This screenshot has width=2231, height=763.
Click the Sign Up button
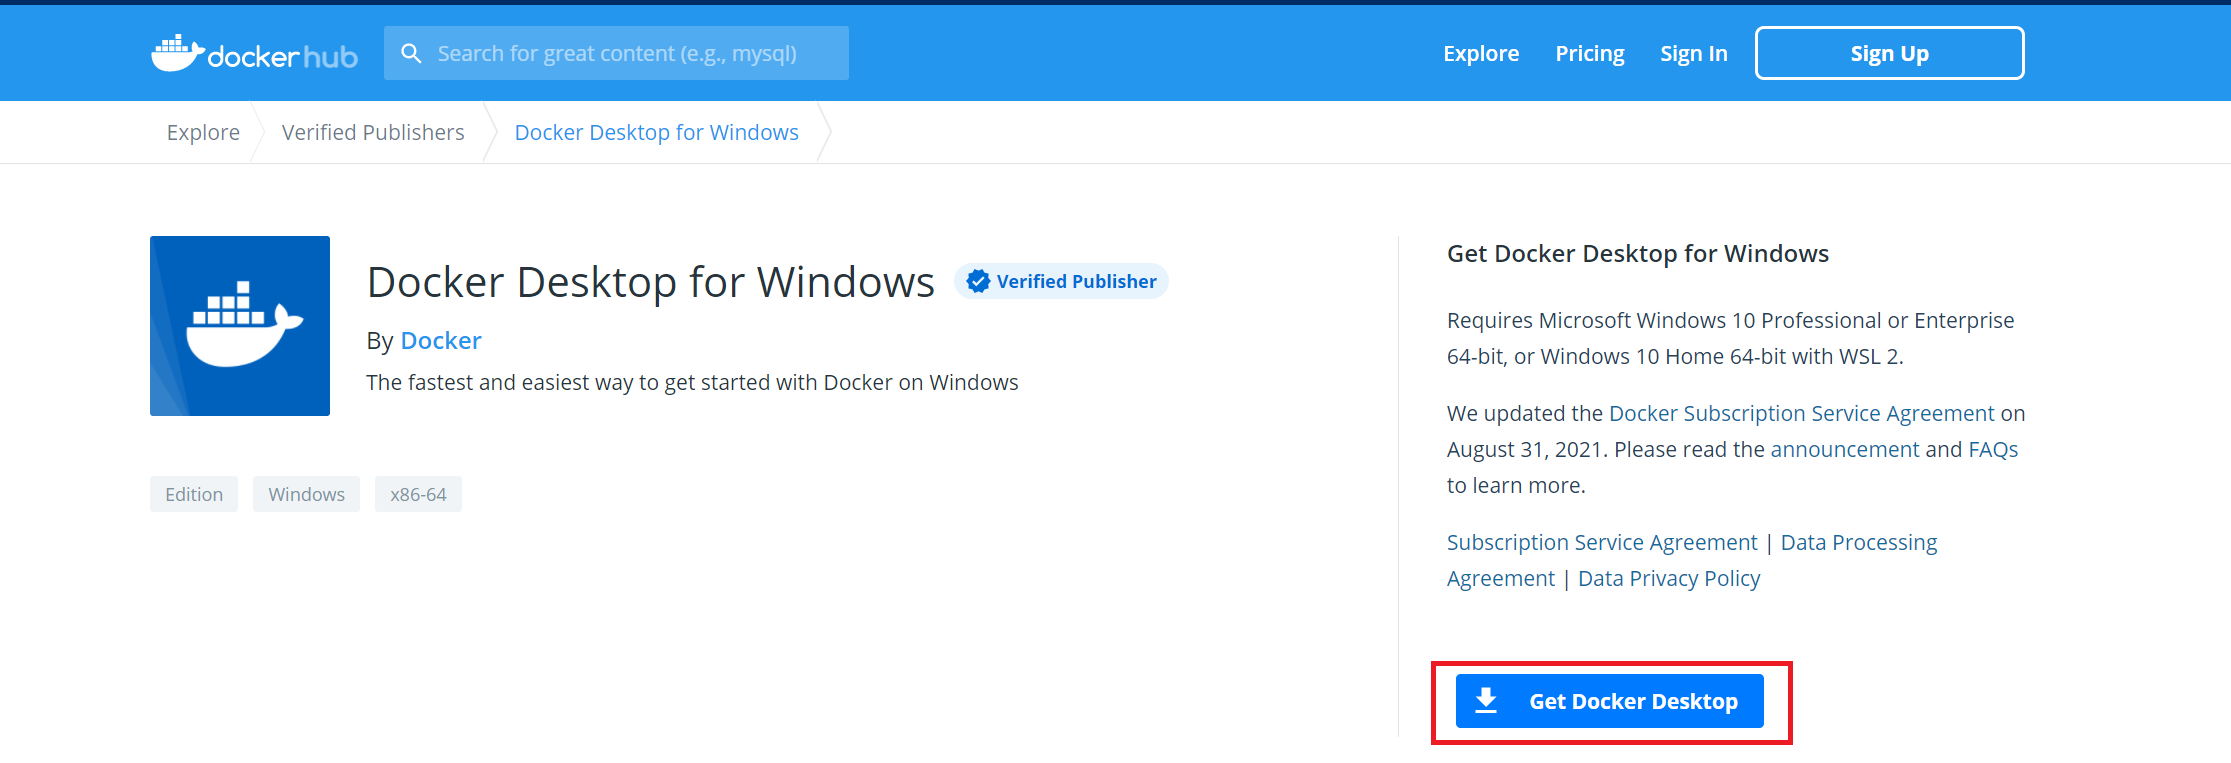[1890, 53]
